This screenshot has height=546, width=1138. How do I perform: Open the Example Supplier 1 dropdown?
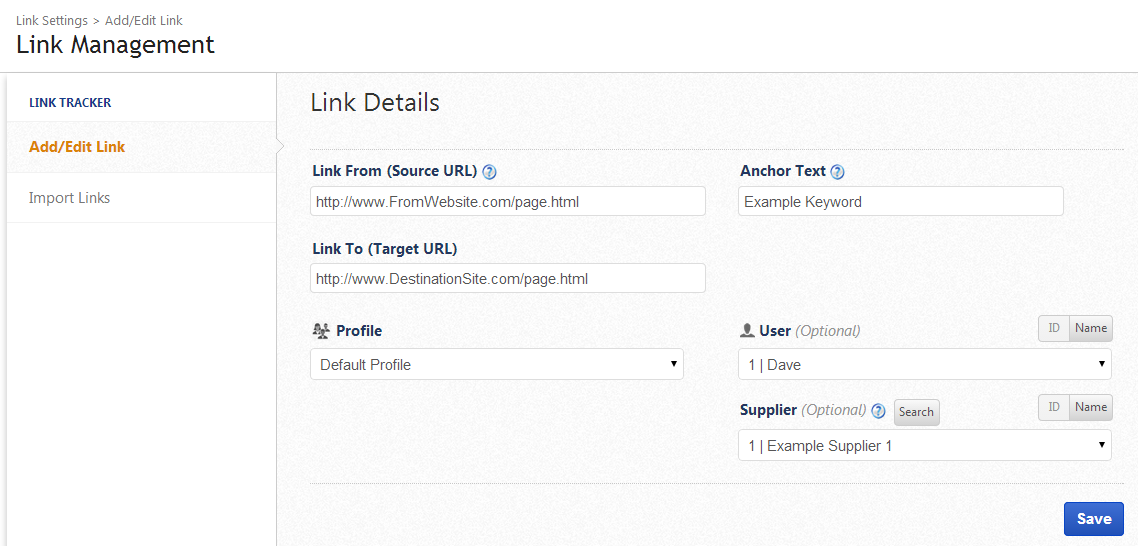[x=925, y=446]
